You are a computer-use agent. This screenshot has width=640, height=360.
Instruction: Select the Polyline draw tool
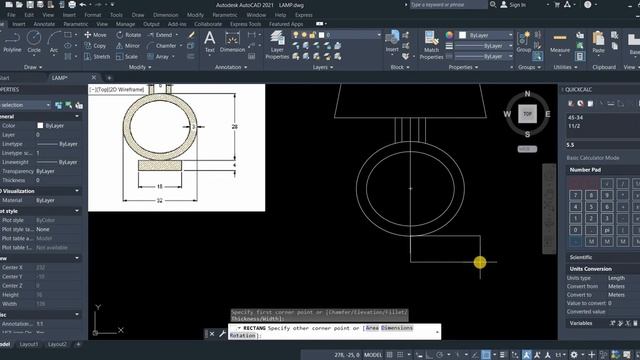click(12, 42)
